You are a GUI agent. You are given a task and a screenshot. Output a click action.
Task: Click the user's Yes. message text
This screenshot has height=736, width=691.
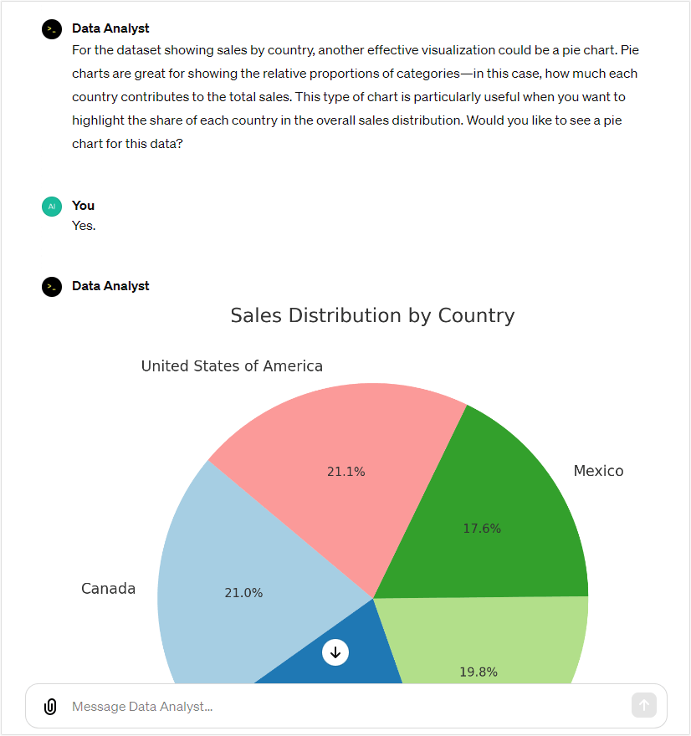tap(84, 226)
